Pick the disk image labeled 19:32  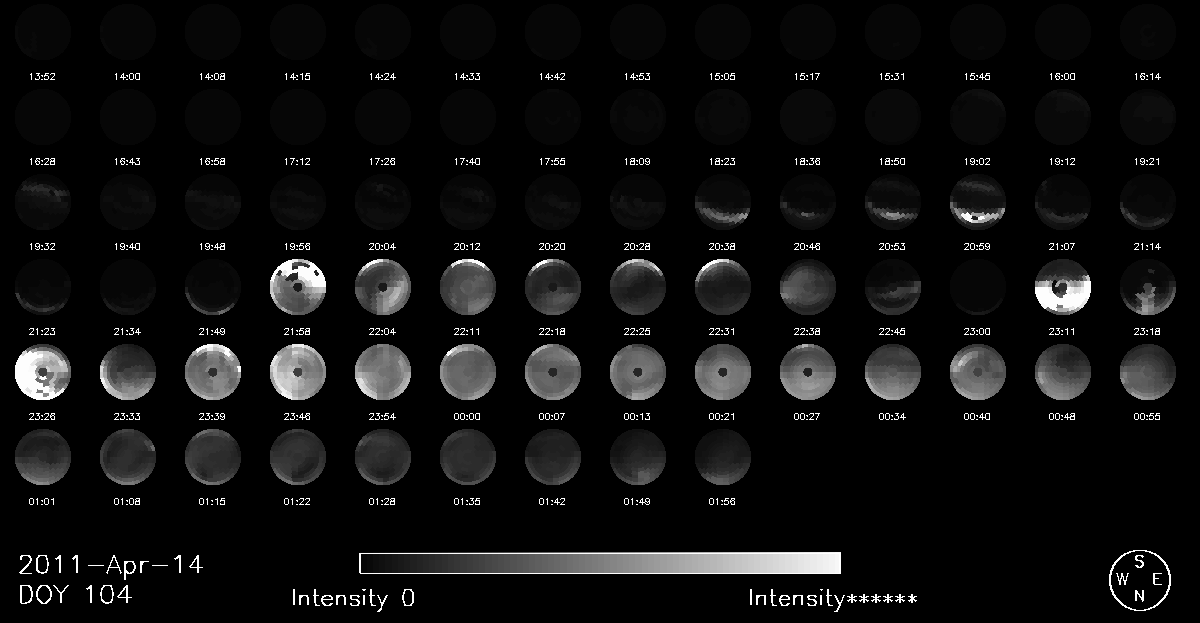(x=43, y=201)
